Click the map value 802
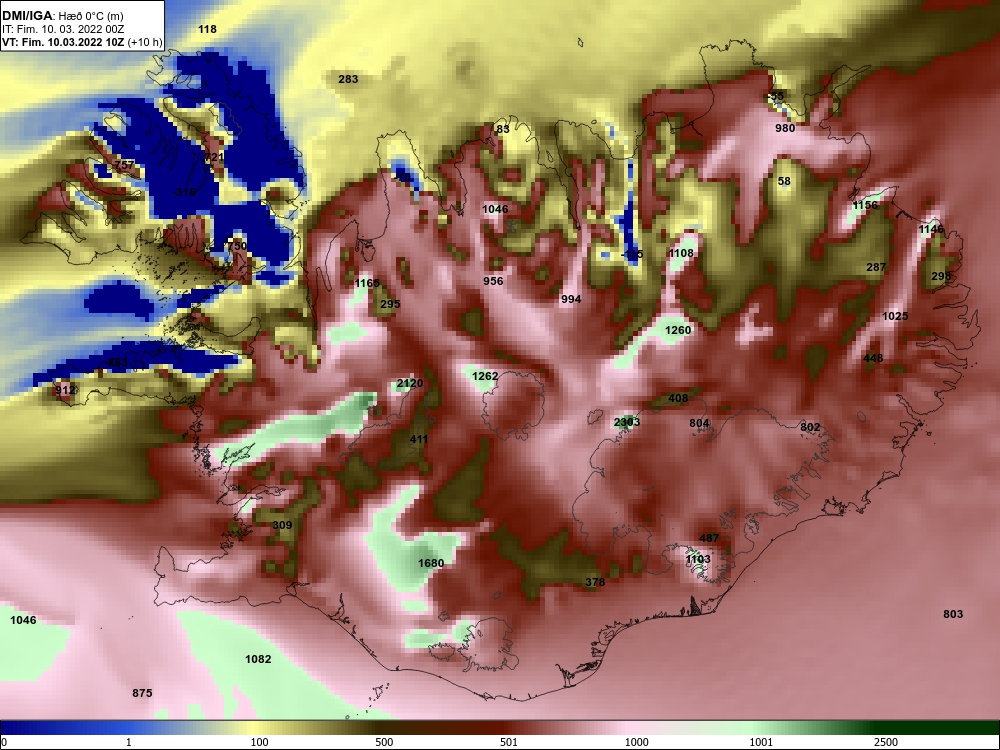 [x=810, y=427]
